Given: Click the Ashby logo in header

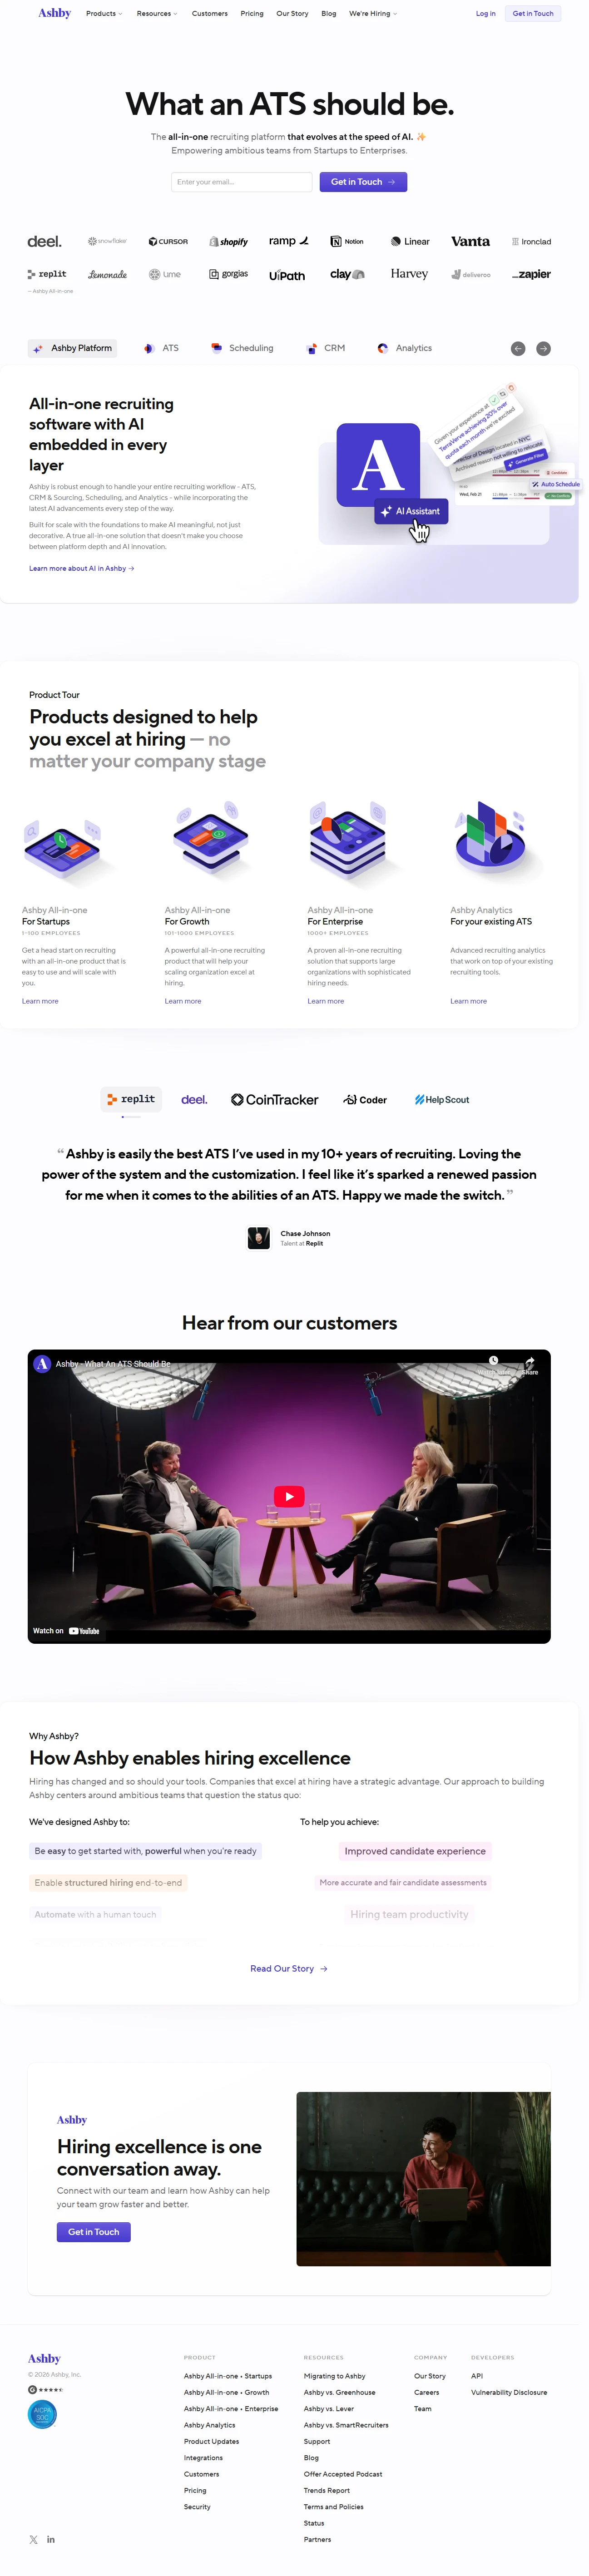Looking at the screenshot, I should point(54,13).
